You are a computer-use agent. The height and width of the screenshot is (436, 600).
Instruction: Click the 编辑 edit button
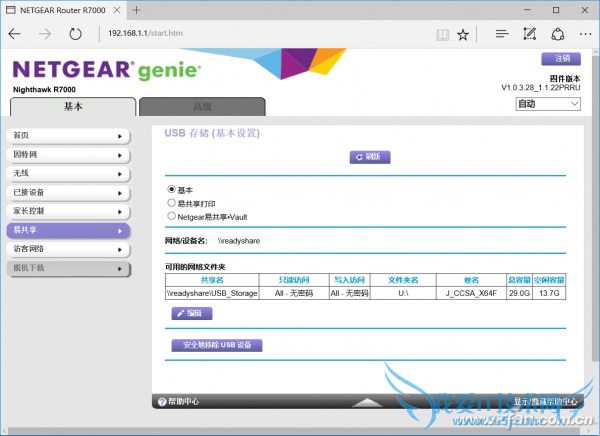[192, 314]
